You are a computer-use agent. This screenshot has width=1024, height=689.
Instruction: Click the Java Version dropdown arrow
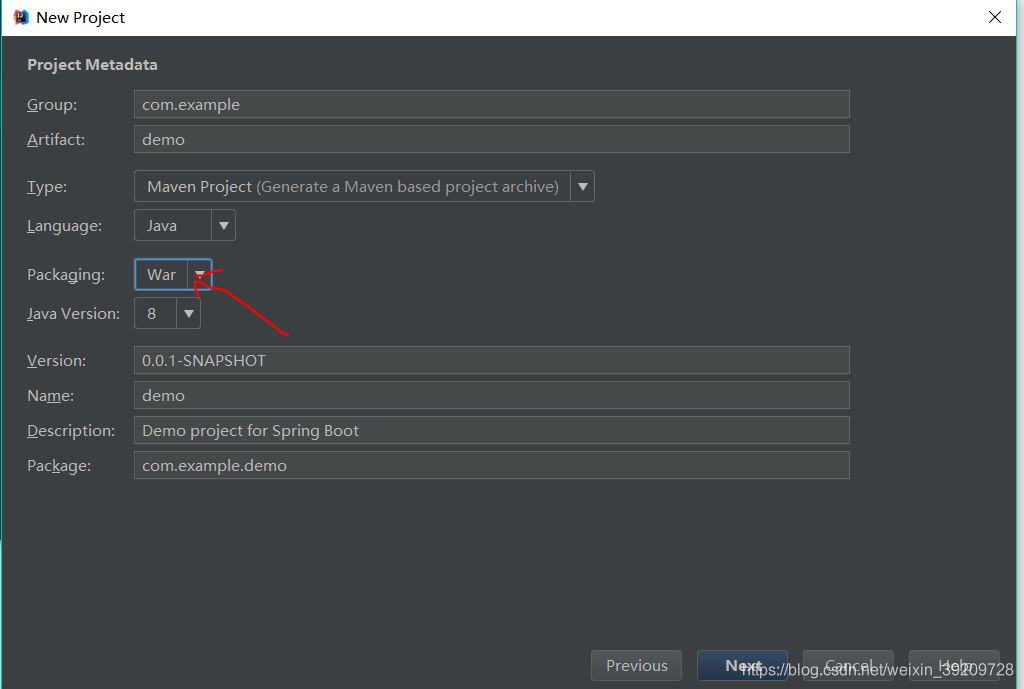coord(189,313)
